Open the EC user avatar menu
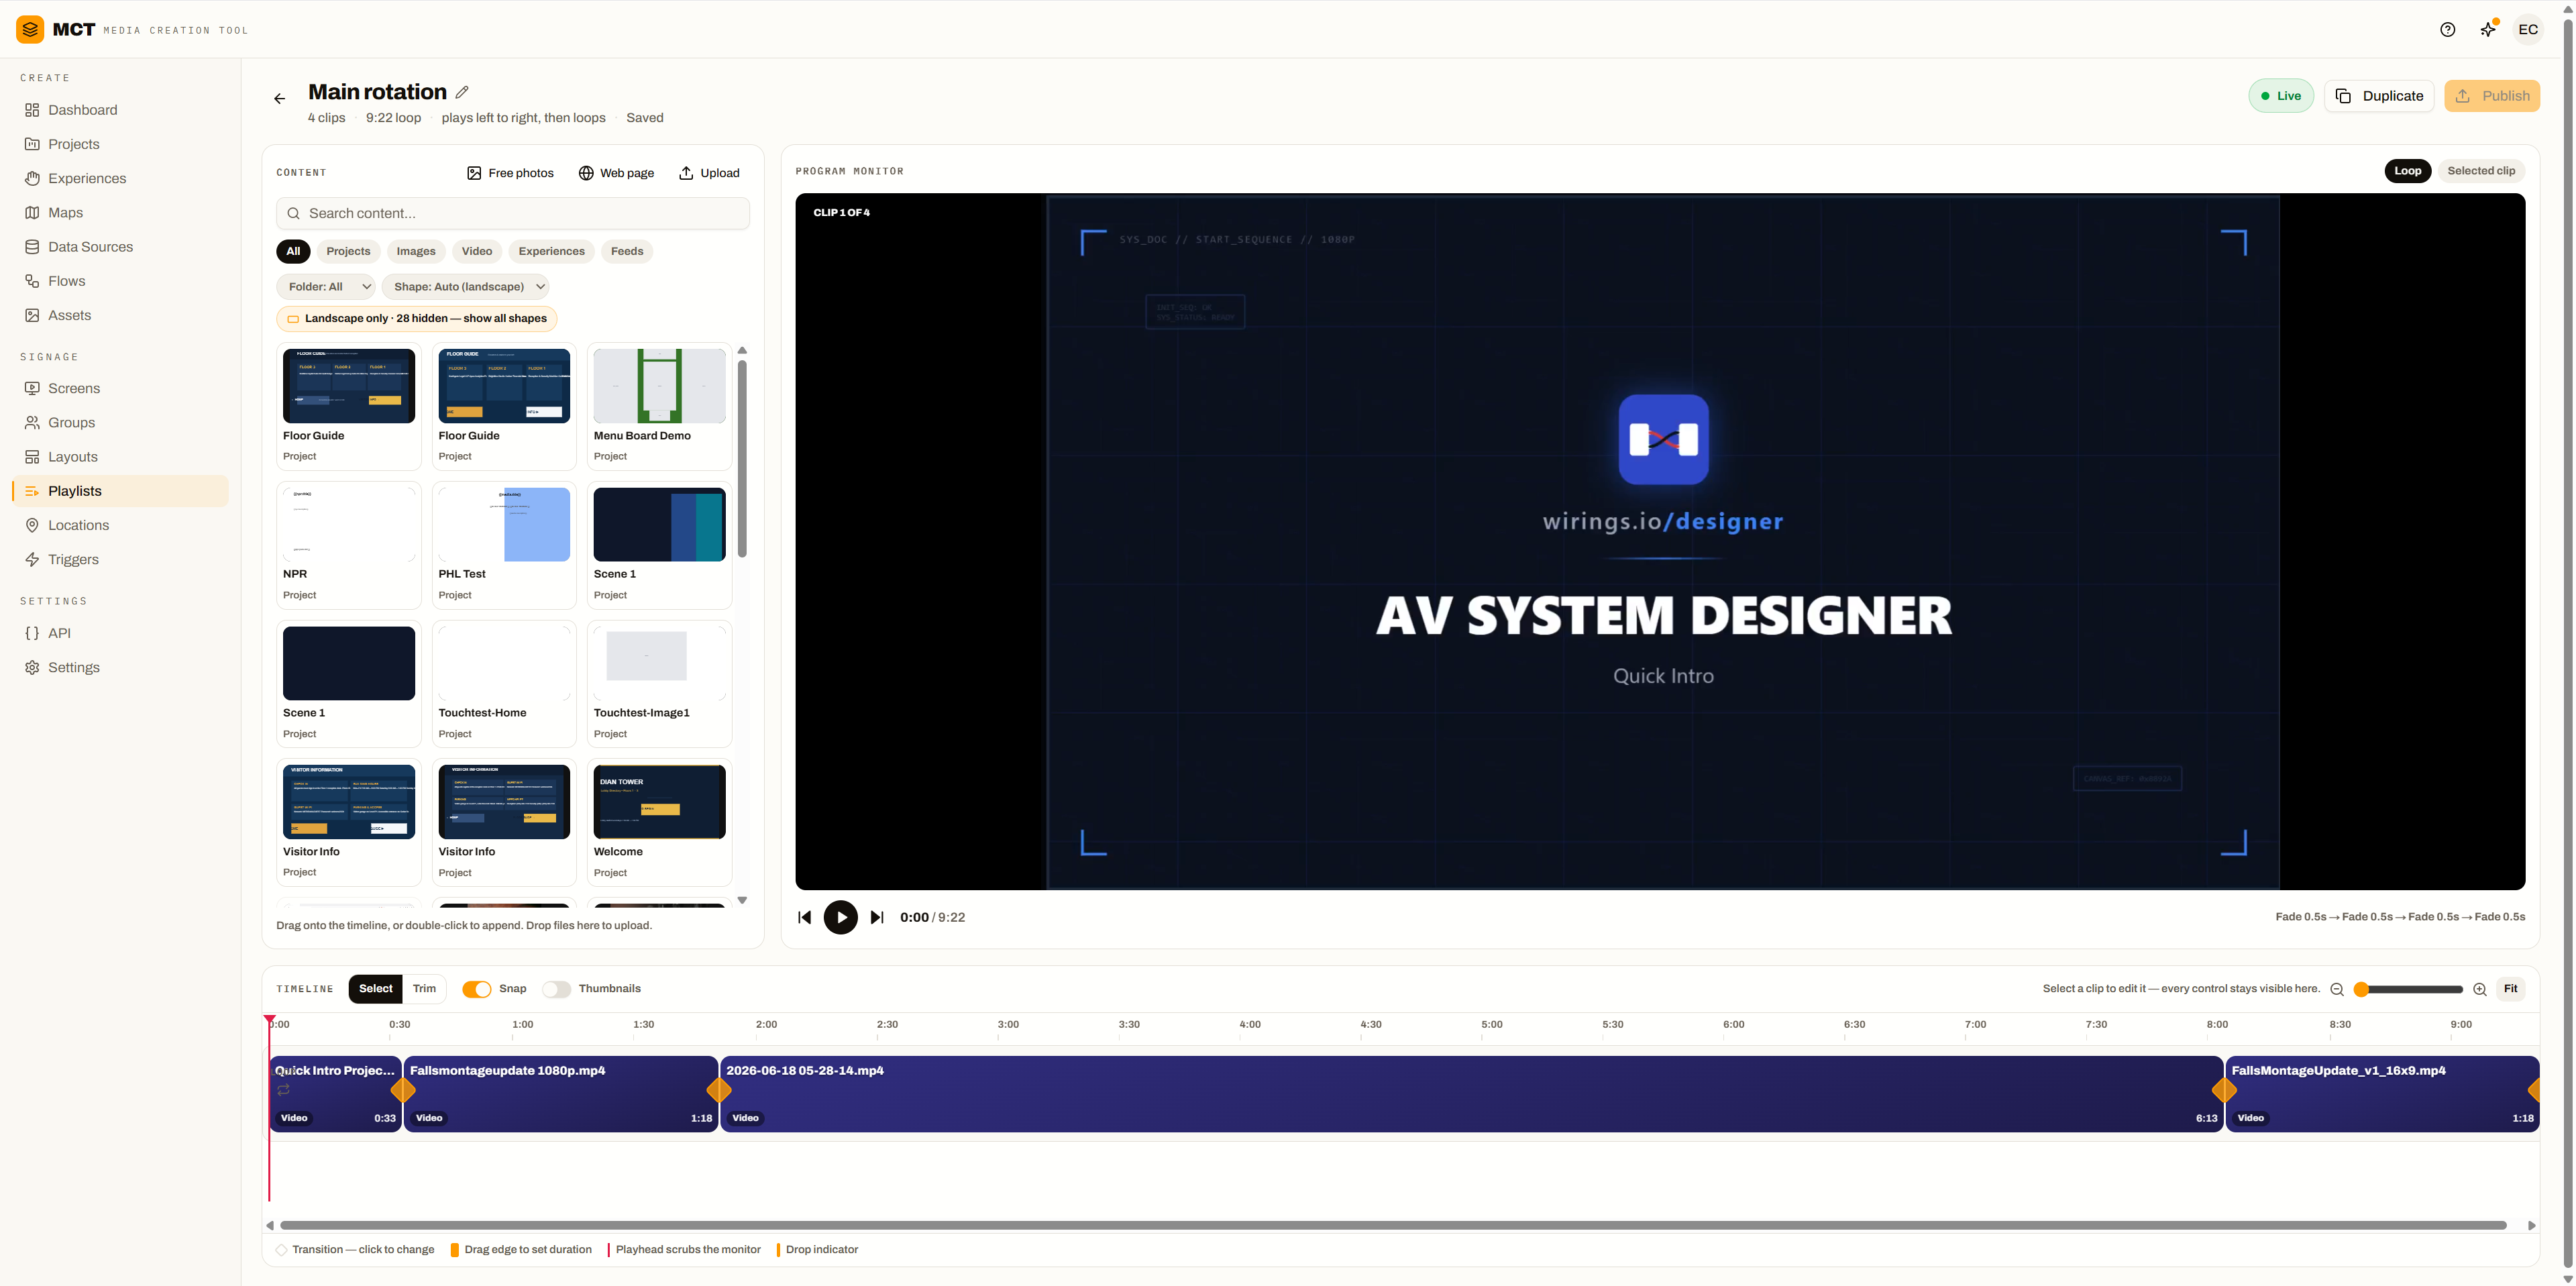Image resolution: width=2576 pixels, height=1286 pixels. coord(2527,29)
